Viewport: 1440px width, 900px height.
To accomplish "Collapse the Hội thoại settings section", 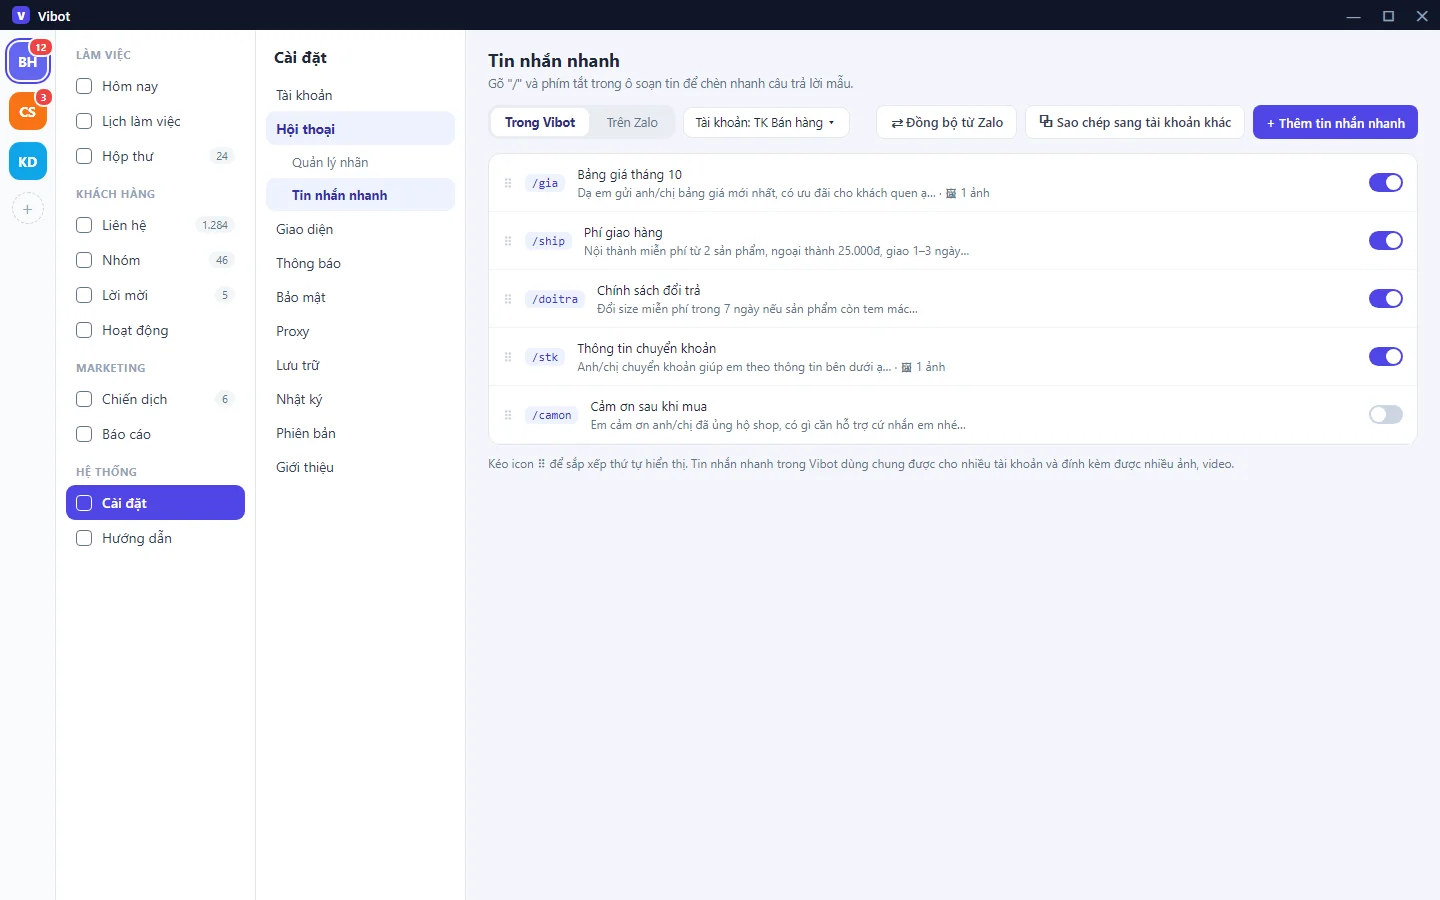I will coord(360,129).
